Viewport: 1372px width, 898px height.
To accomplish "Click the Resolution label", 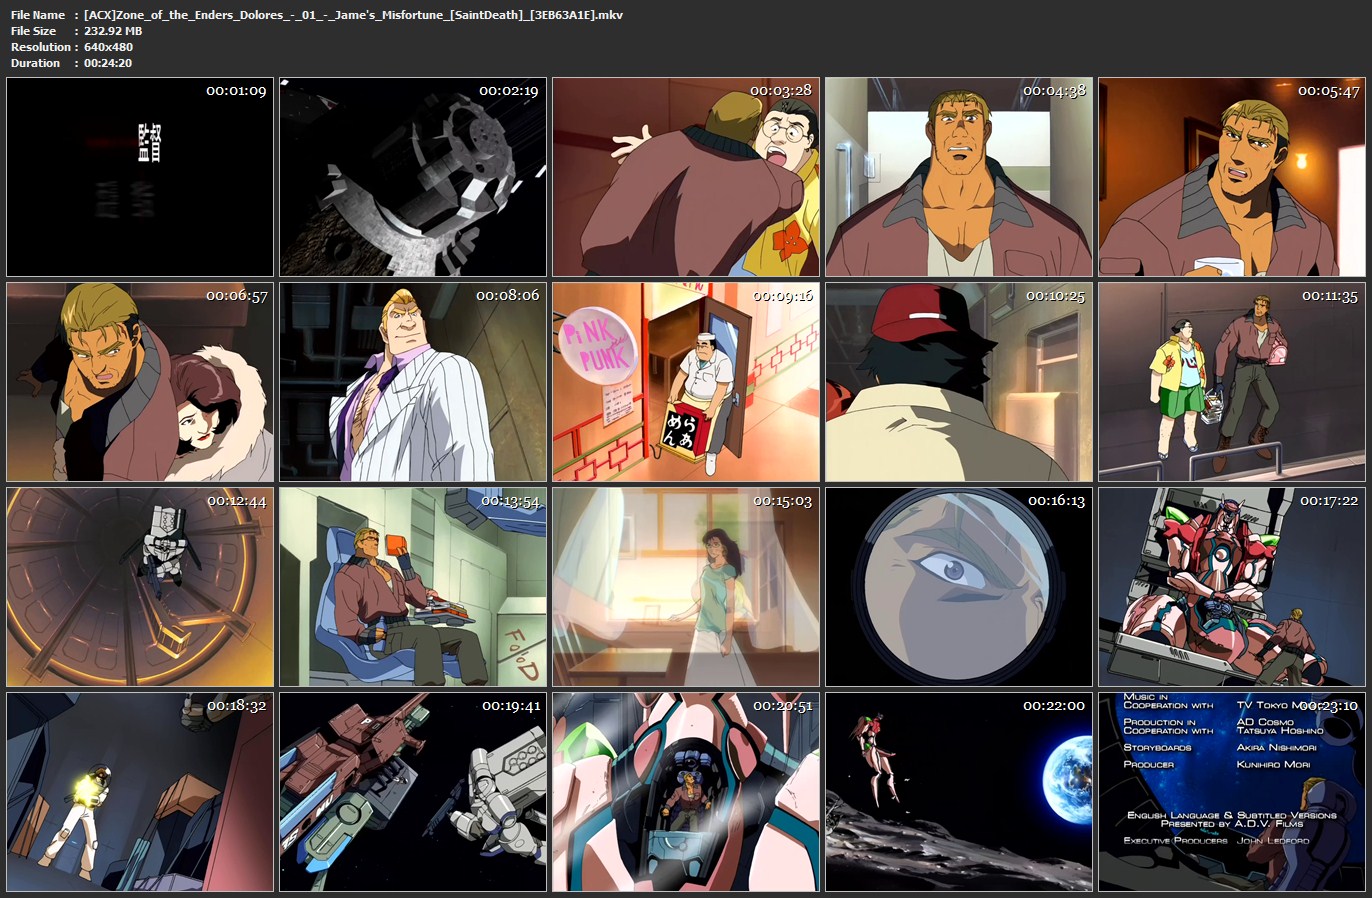I will tap(41, 47).
